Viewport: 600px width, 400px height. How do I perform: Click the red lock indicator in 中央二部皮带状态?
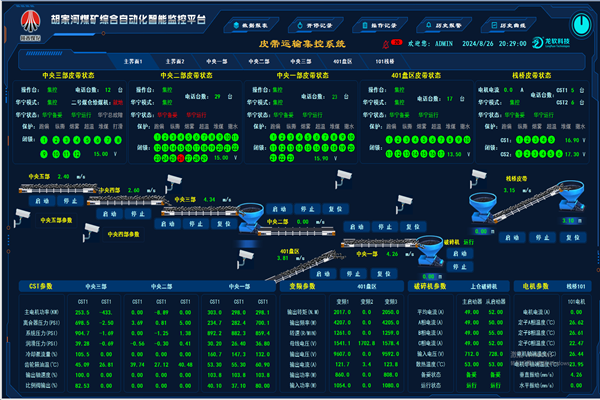pyautogui.click(x=182, y=158)
